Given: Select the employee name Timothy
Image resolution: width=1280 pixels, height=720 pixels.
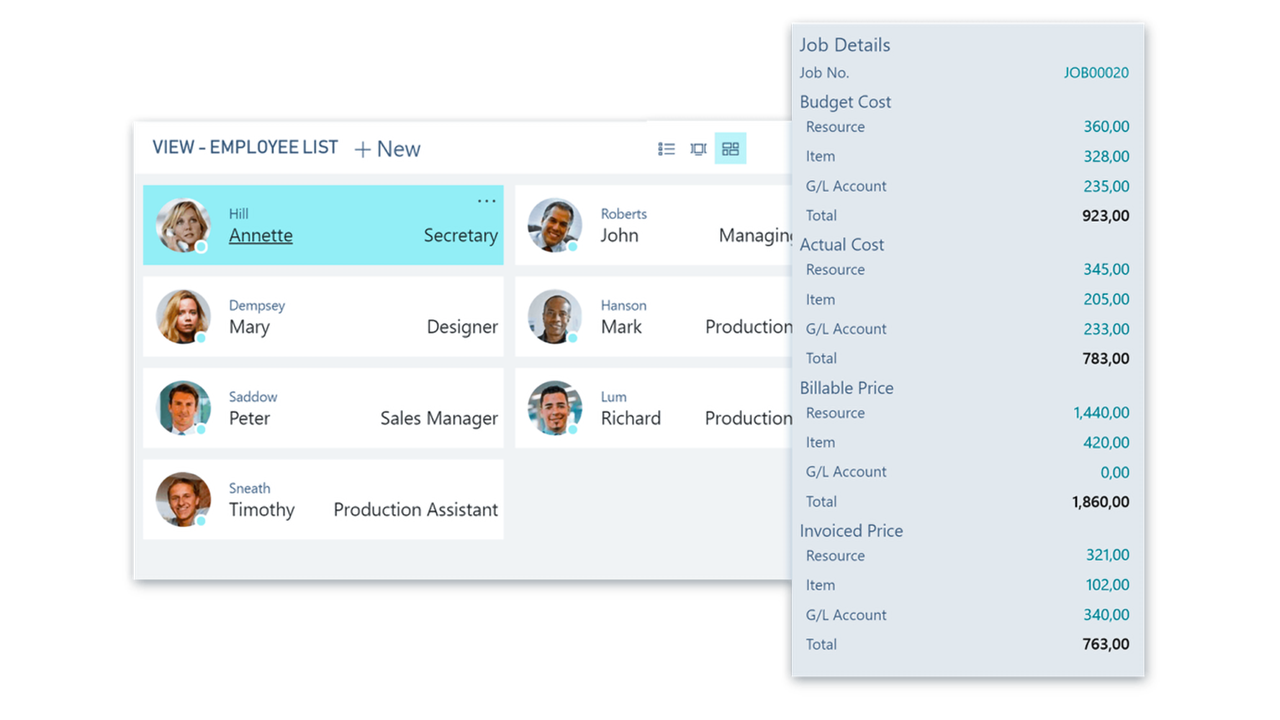Looking at the screenshot, I should pyautogui.click(x=262, y=510).
